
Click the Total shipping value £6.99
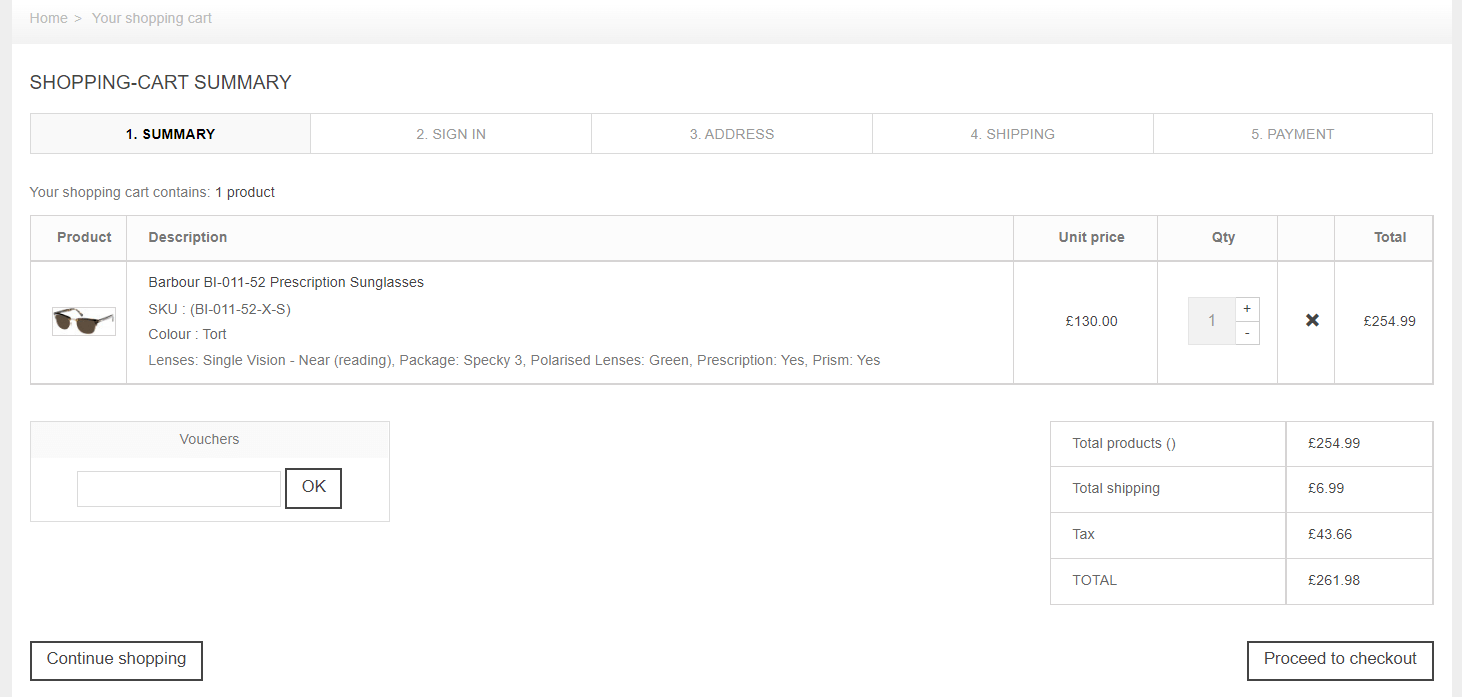point(1326,488)
